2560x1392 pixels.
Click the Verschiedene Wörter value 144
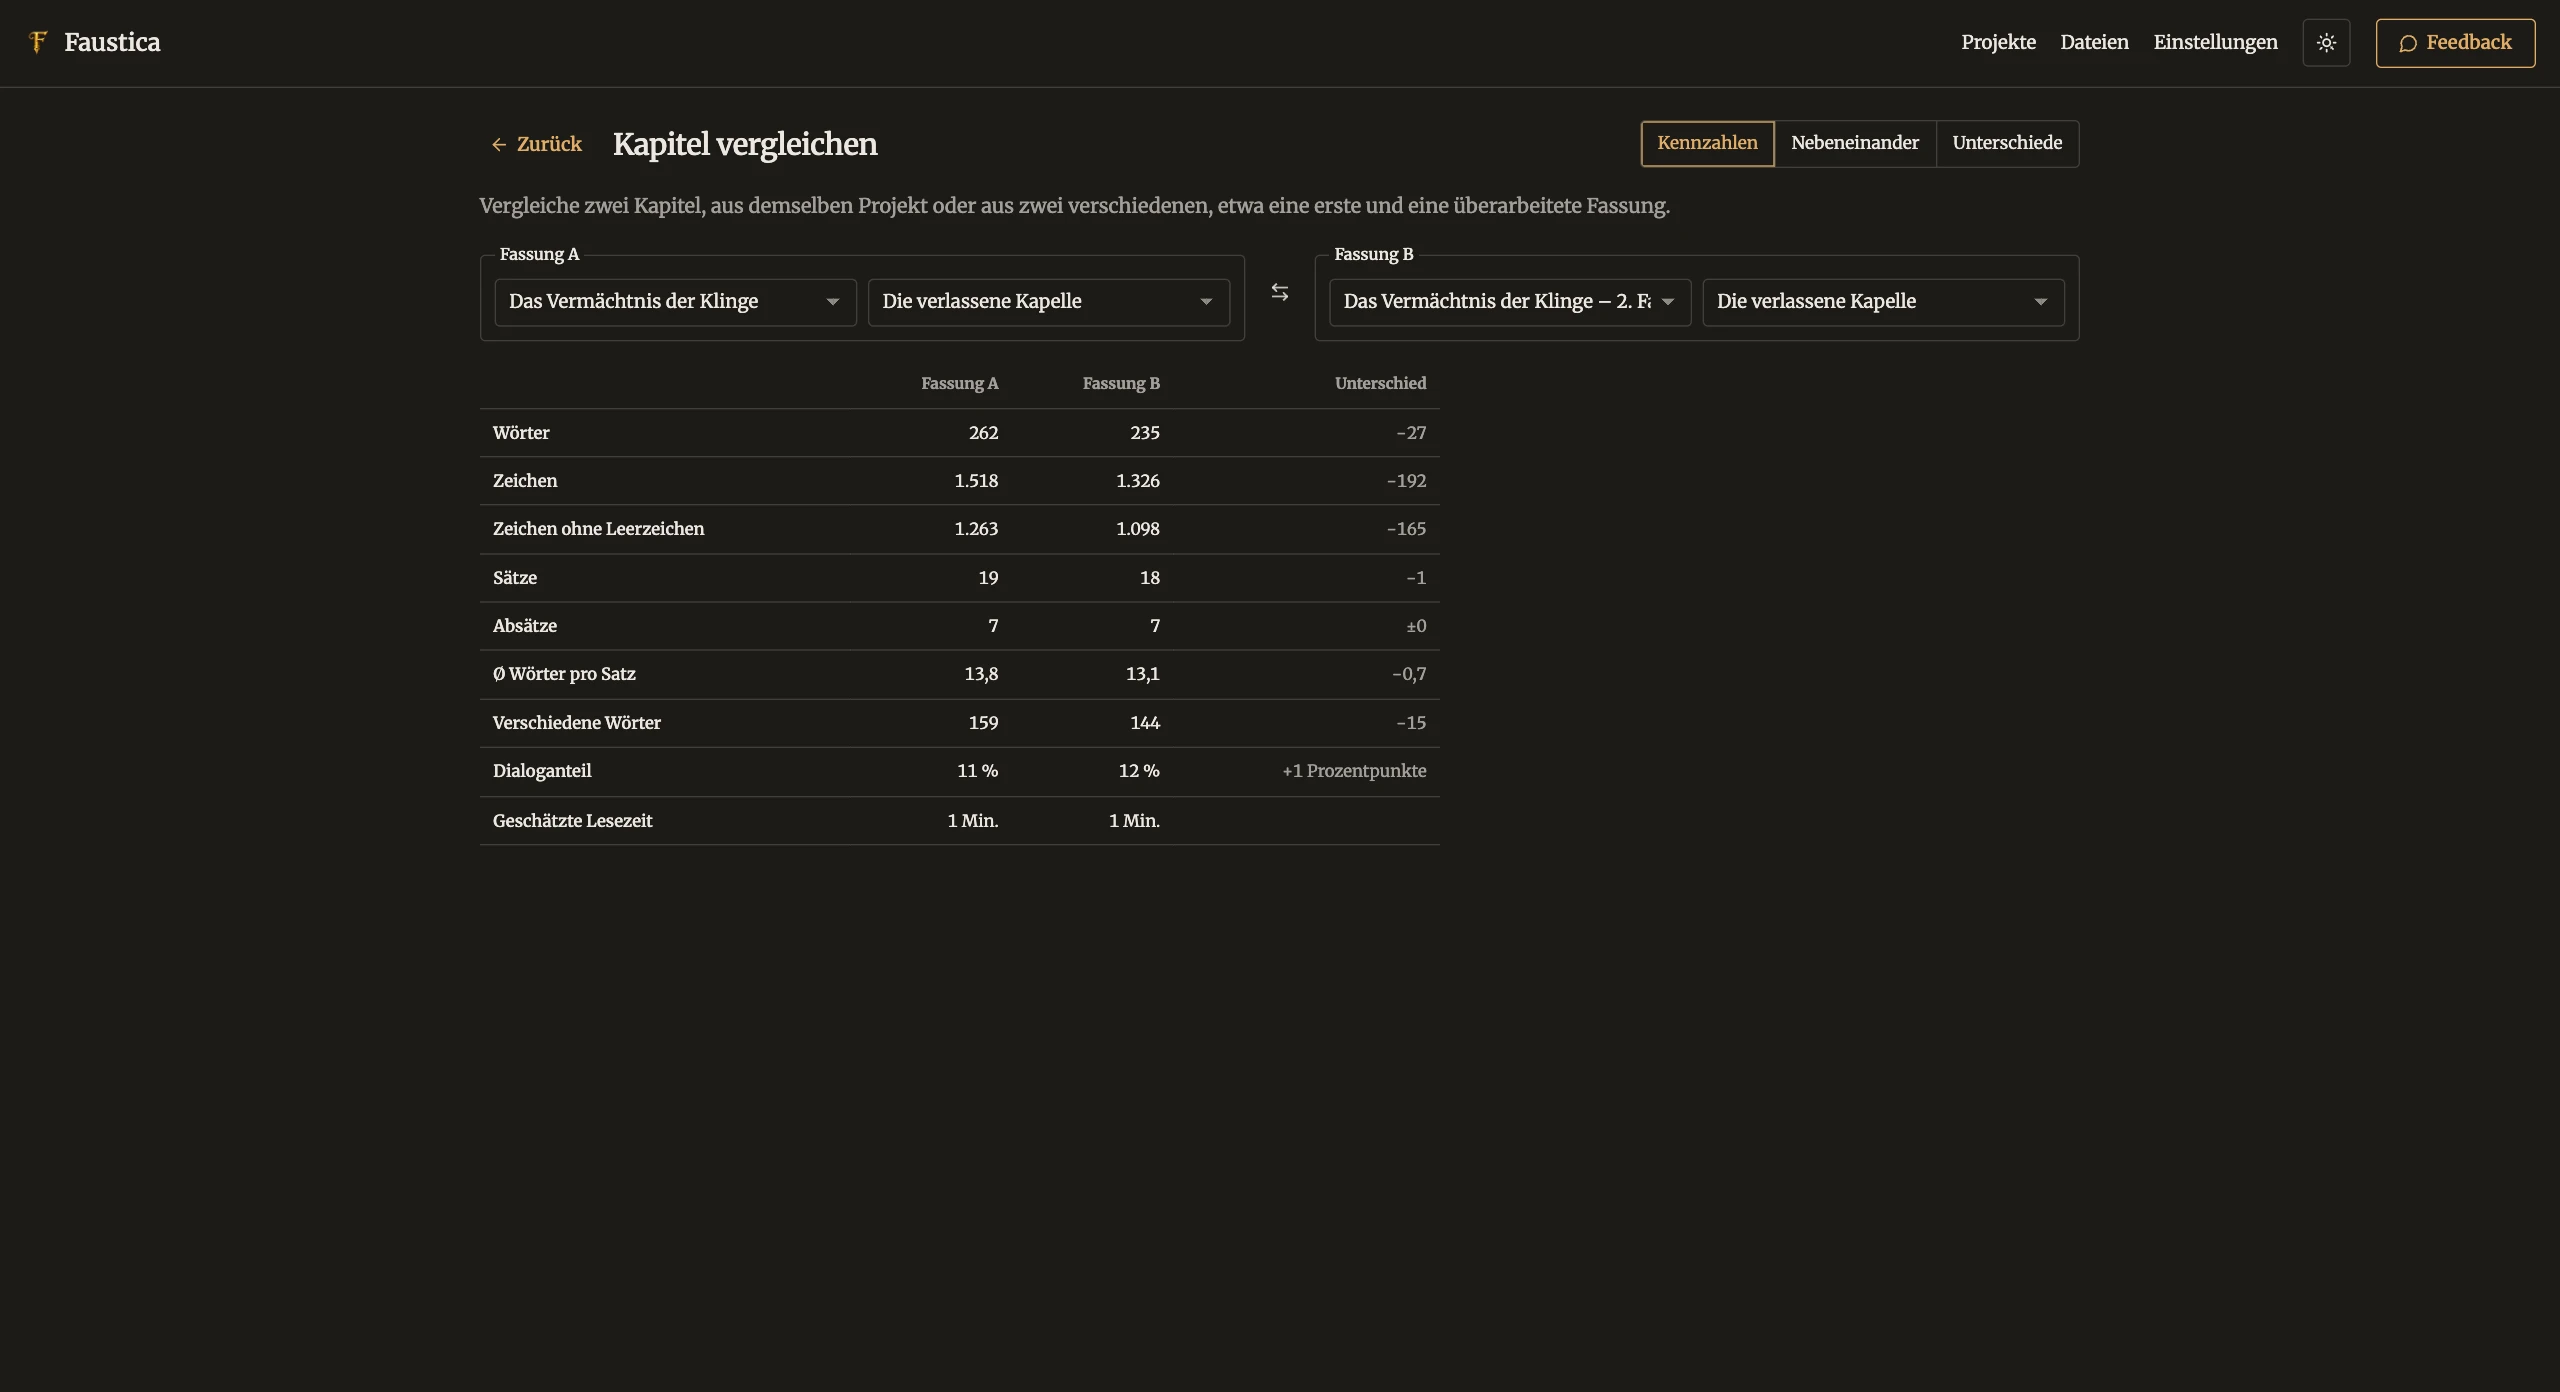1145,723
